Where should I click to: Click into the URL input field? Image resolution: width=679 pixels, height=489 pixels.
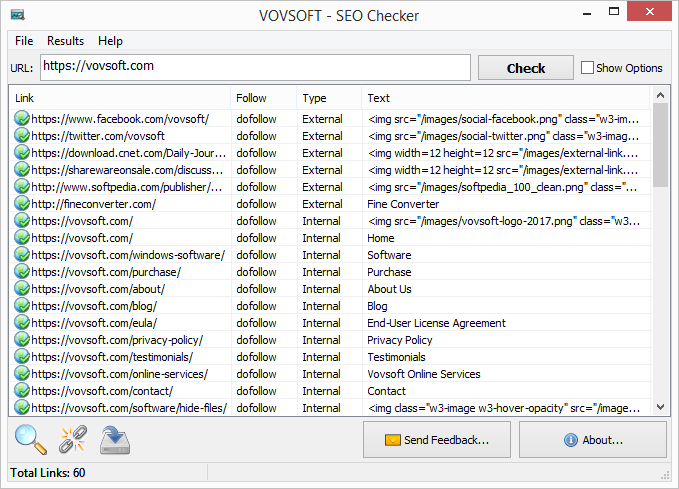(255, 67)
